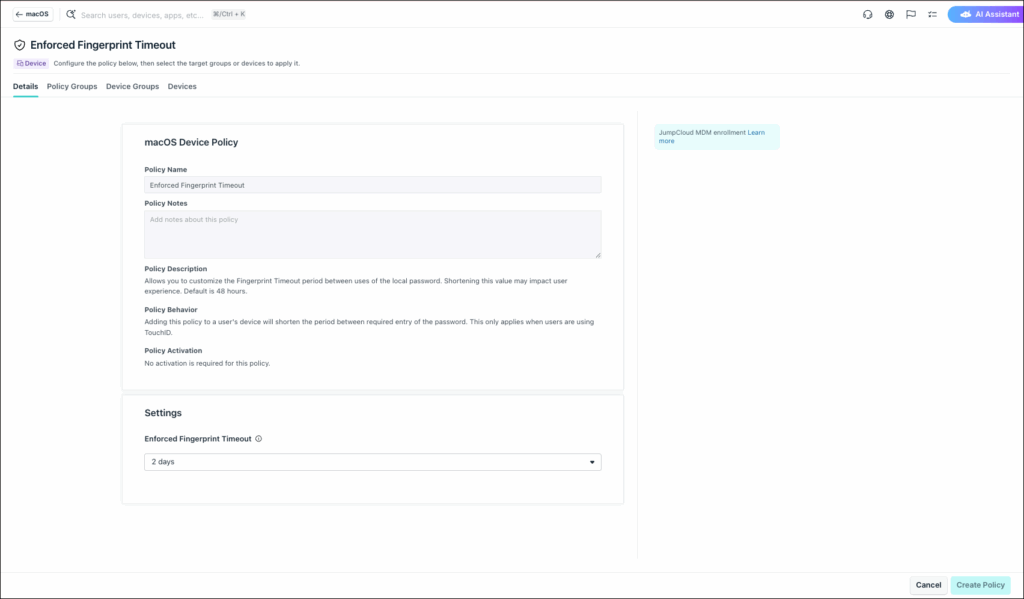
Task: Open the 2 days timeout dropdown
Action: click(372, 462)
